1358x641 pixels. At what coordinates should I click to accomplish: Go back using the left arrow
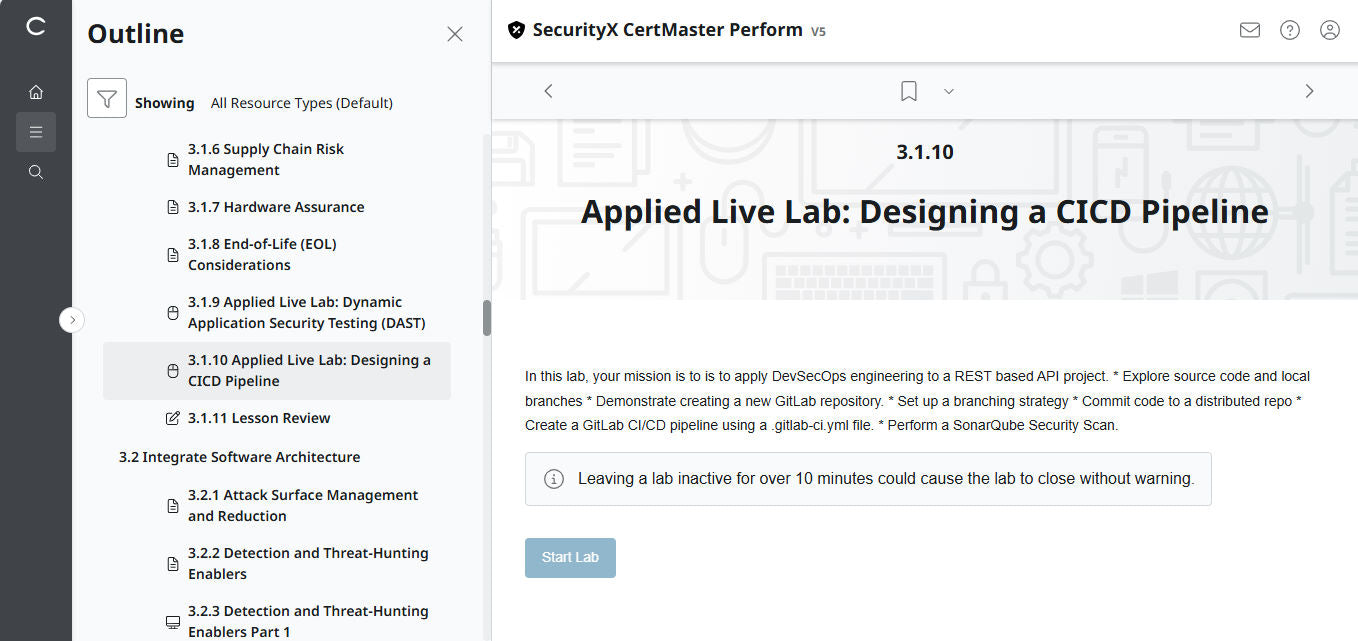(x=548, y=90)
